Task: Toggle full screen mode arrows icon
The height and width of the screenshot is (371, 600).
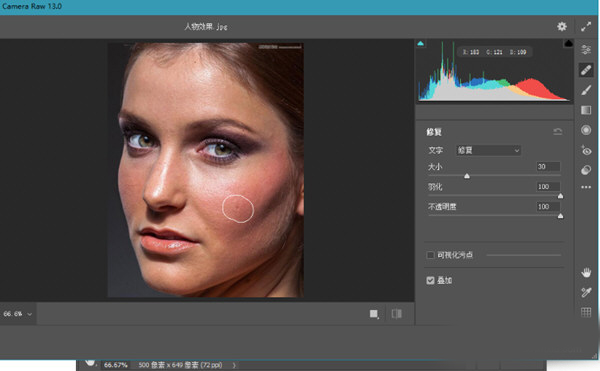Action: pyautogui.click(x=586, y=26)
